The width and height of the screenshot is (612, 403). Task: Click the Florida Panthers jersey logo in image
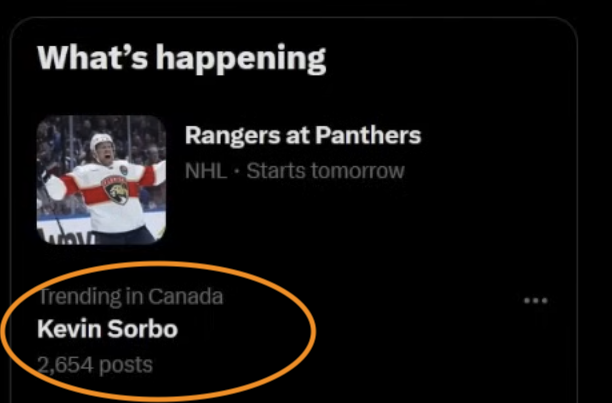click(117, 190)
